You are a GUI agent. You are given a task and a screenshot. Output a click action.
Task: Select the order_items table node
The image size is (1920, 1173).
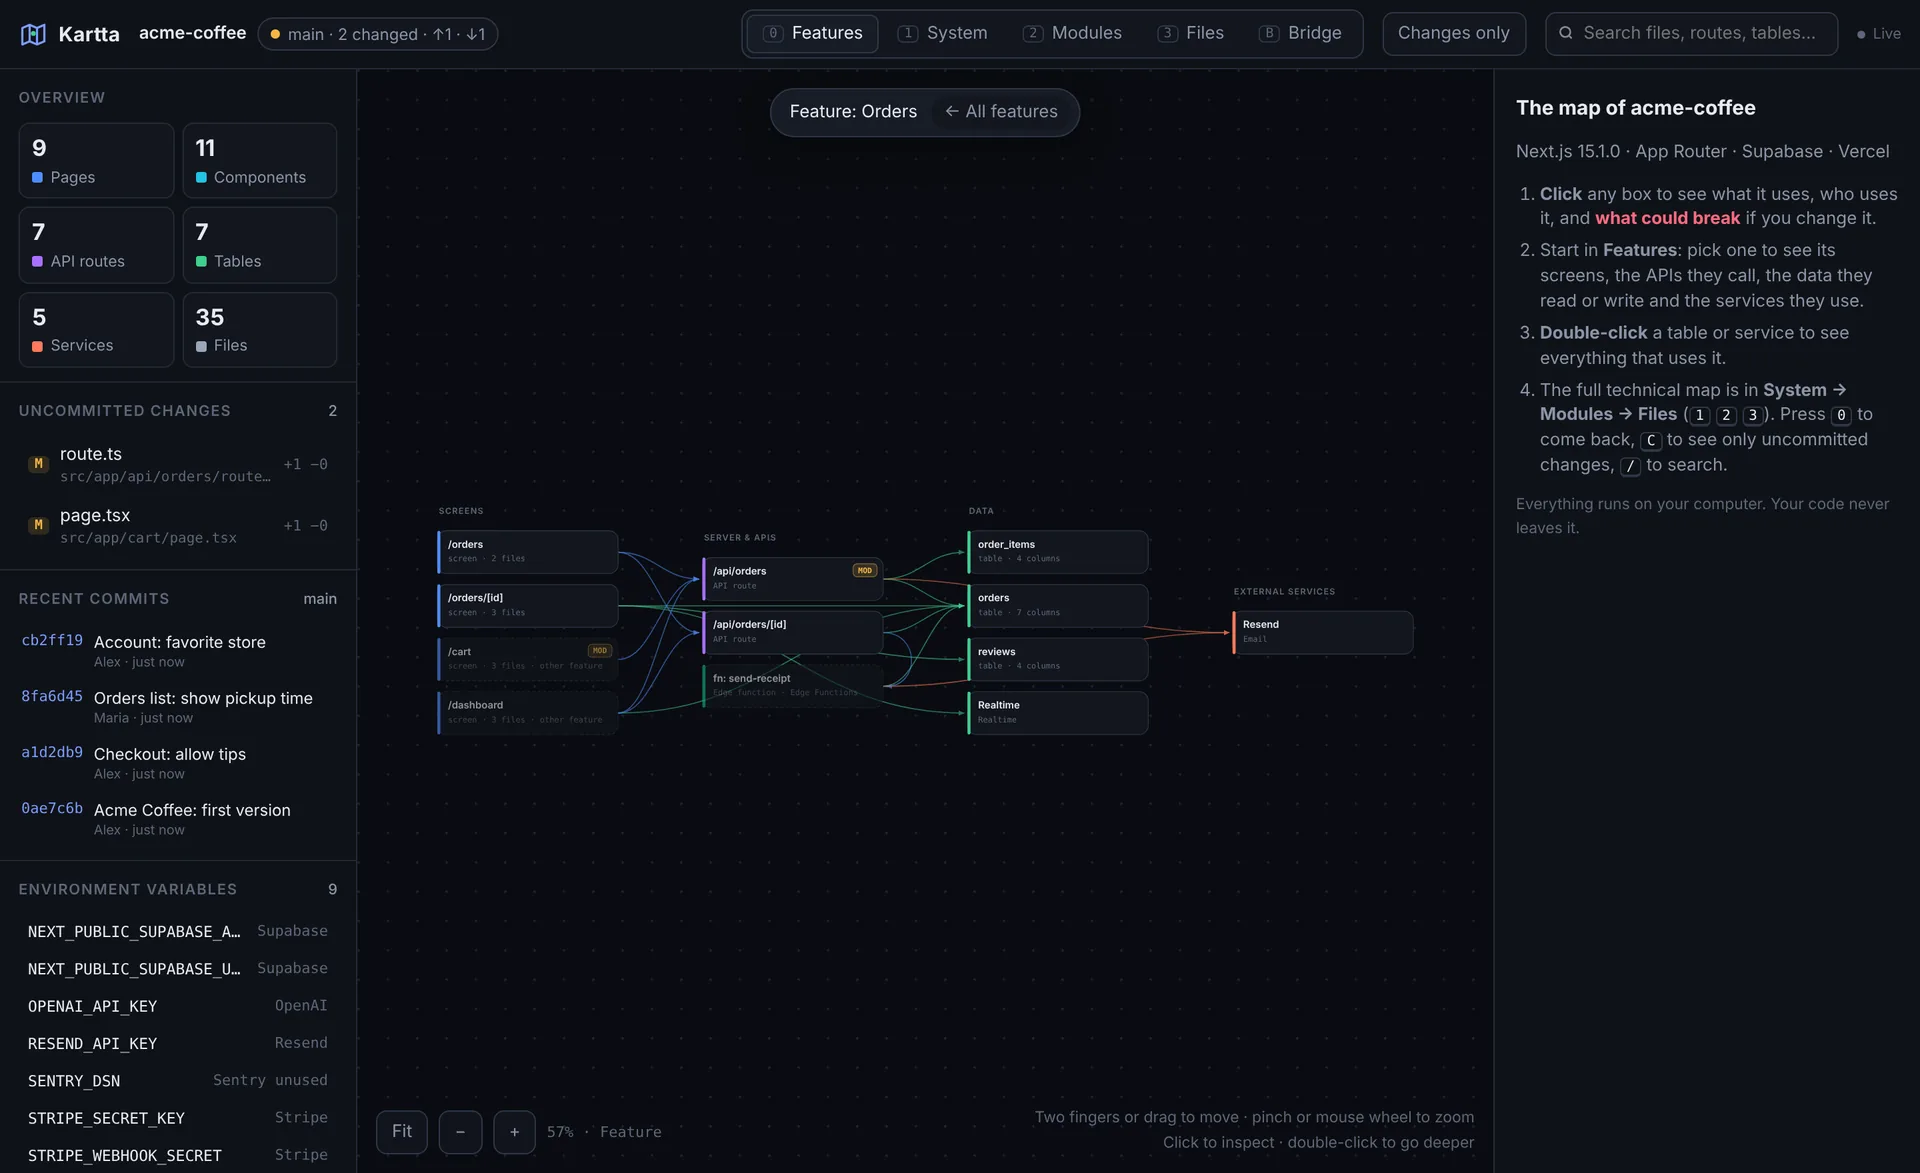(1058, 552)
